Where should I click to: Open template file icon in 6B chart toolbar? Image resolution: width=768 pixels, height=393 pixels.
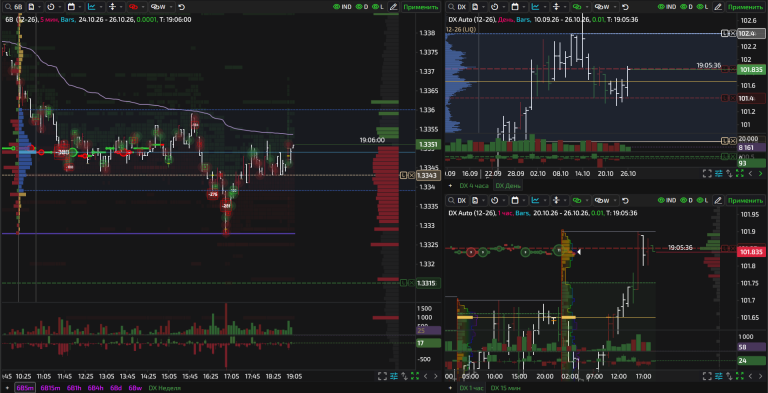pos(31,7)
